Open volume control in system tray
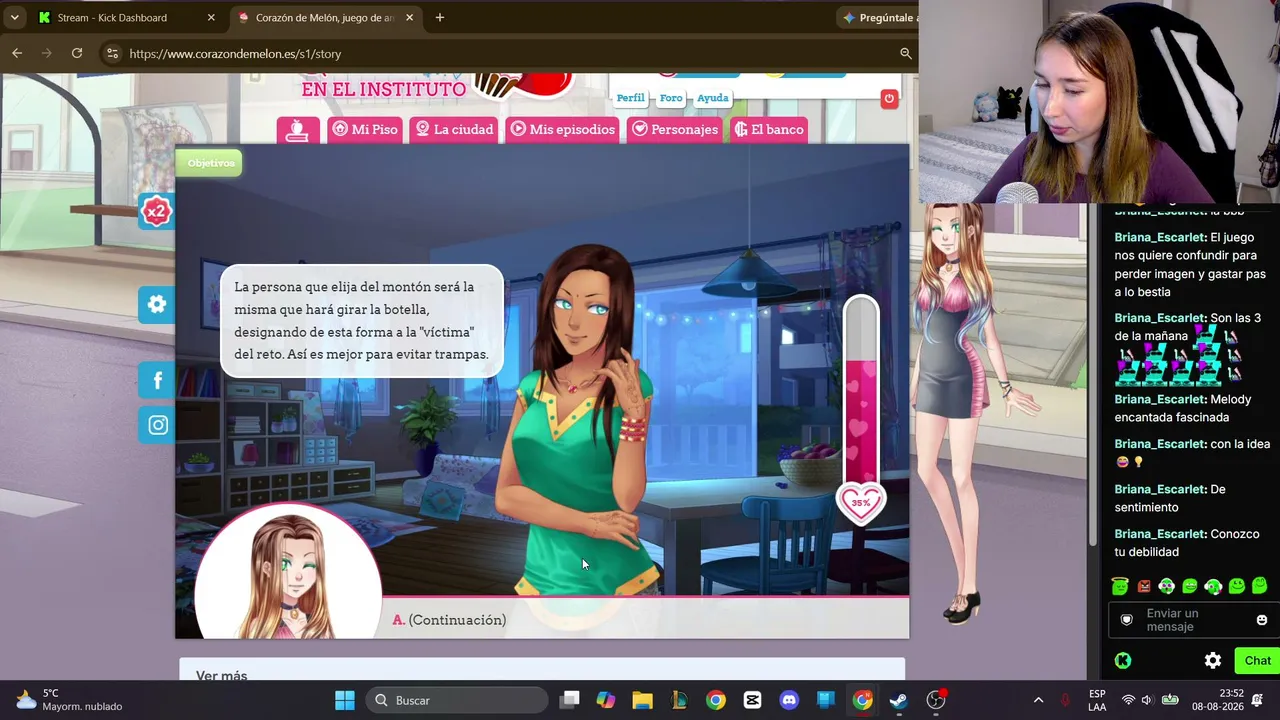The height and width of the screenshot is (720, 1280). tap(1147, 700)
